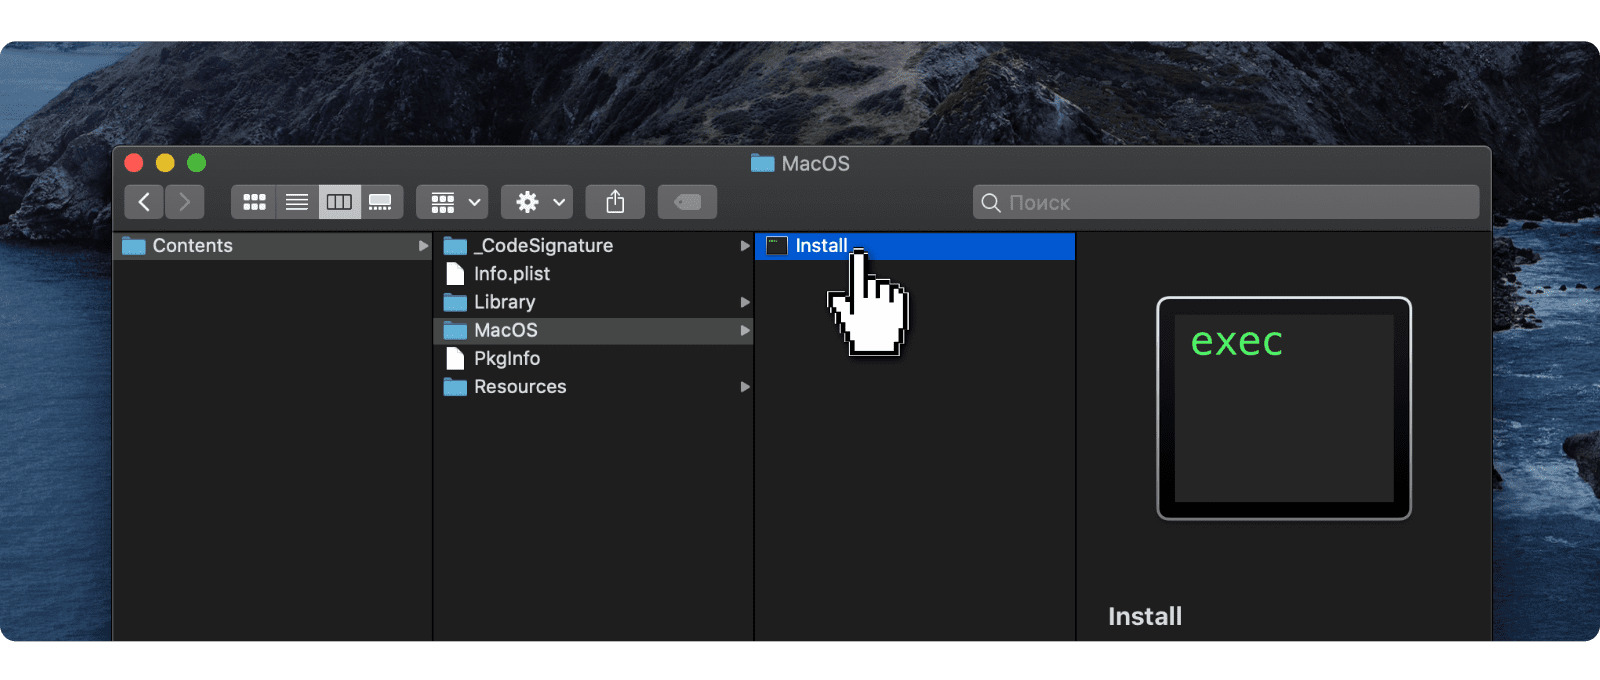
Task: Click the exec preview thumbnail
Action: (1283, 408)
